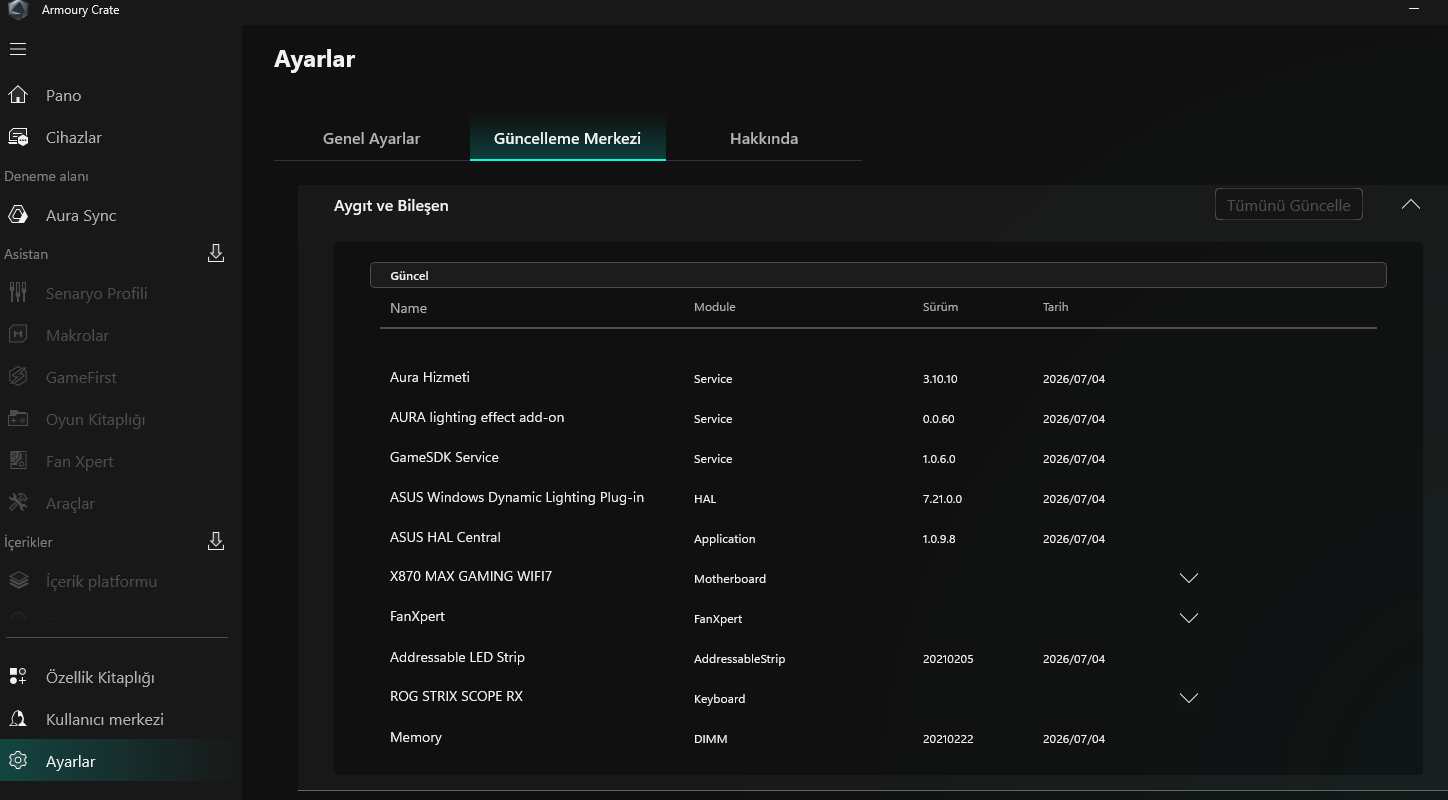This screenshot has width=1448, height=800.
Task: Select the GameSDK Service entry
Action: coord(444,457)
